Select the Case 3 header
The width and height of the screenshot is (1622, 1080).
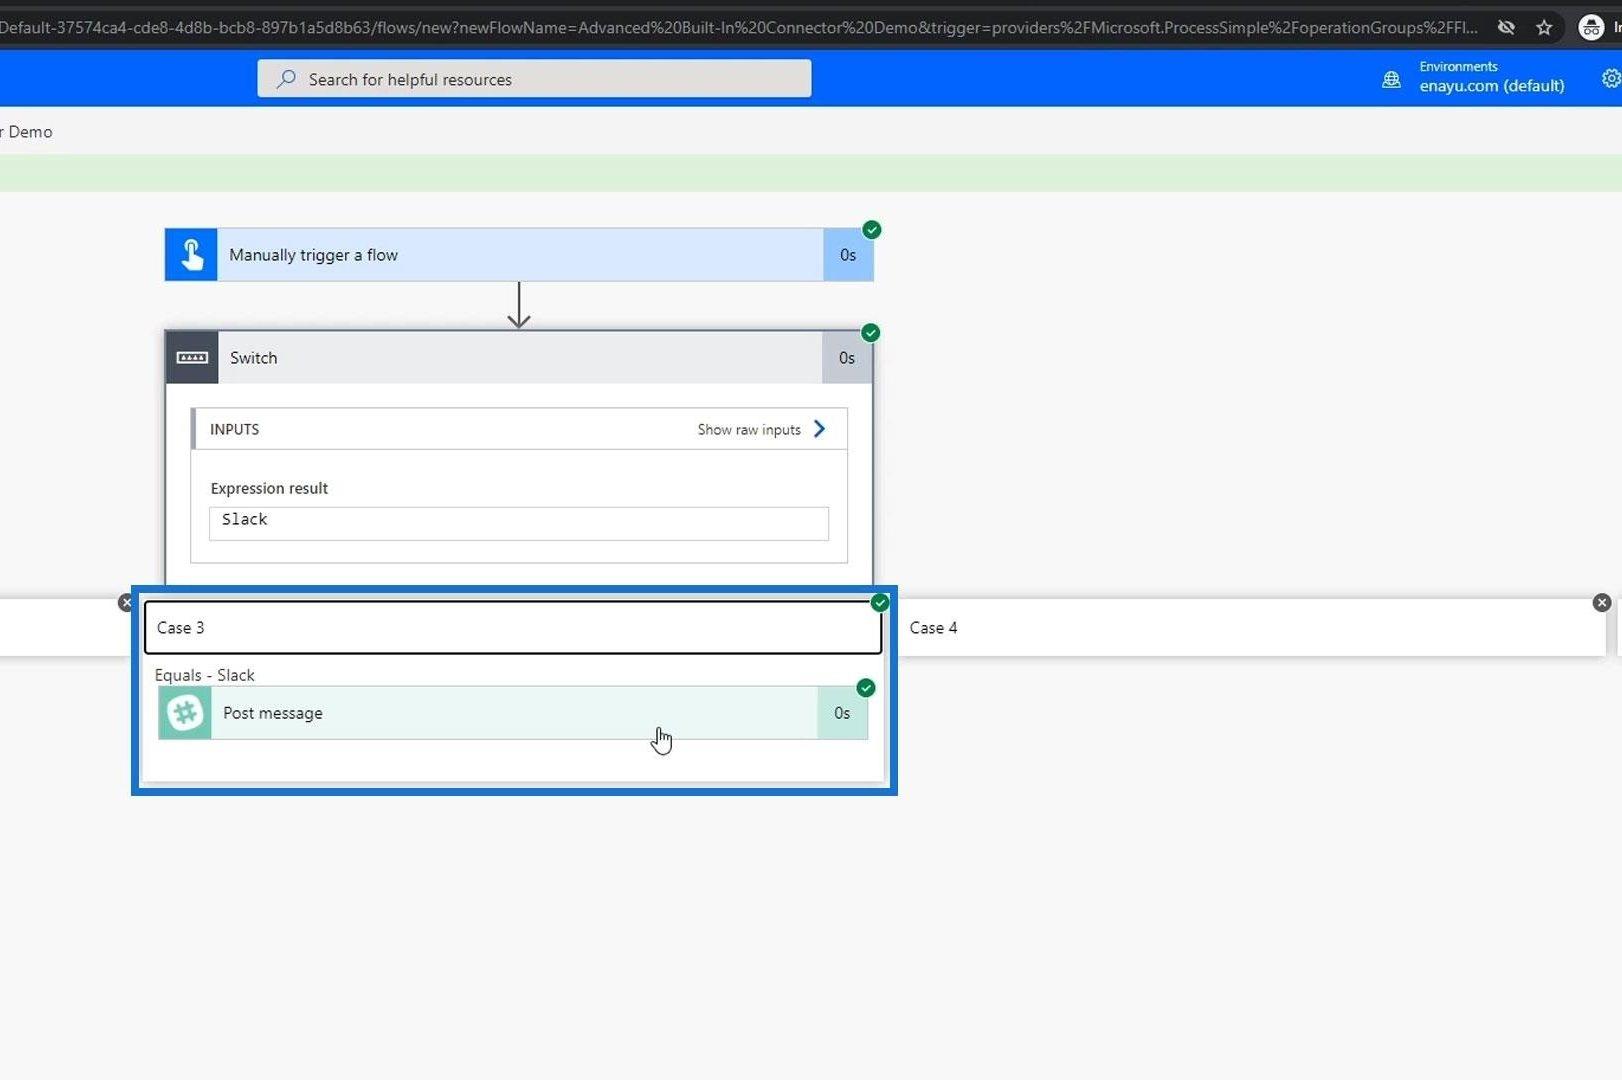(513, 628)
